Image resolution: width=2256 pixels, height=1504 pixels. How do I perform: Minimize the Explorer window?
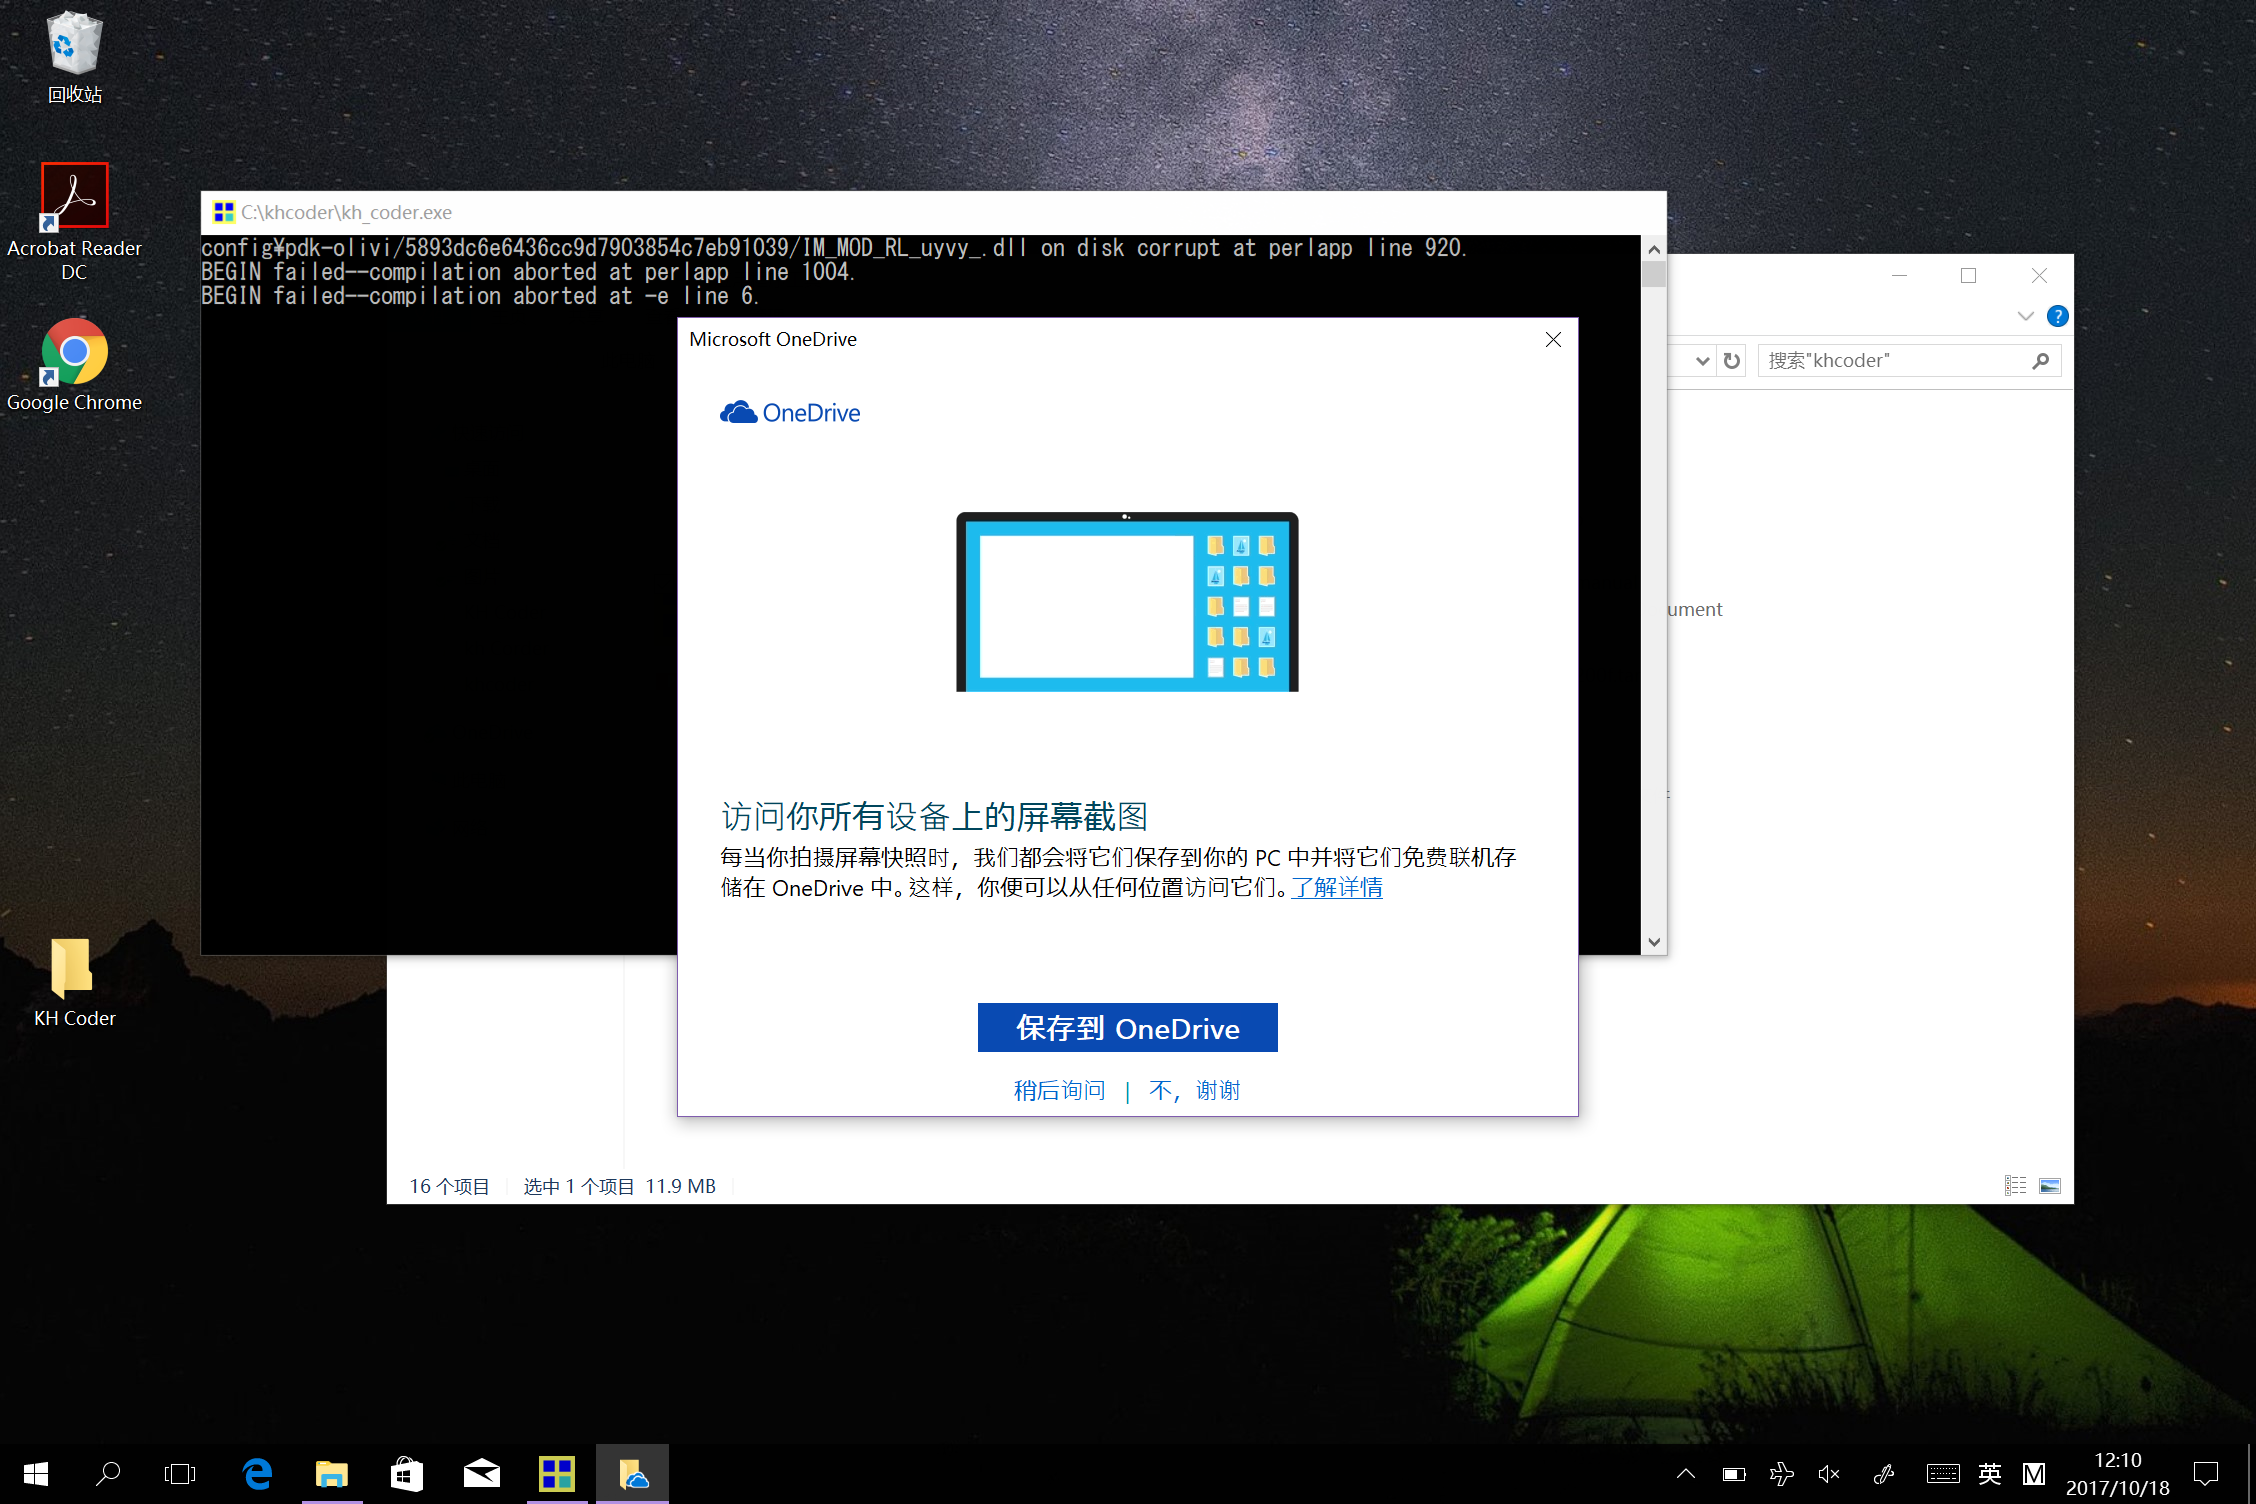[x=1899, y=276]
